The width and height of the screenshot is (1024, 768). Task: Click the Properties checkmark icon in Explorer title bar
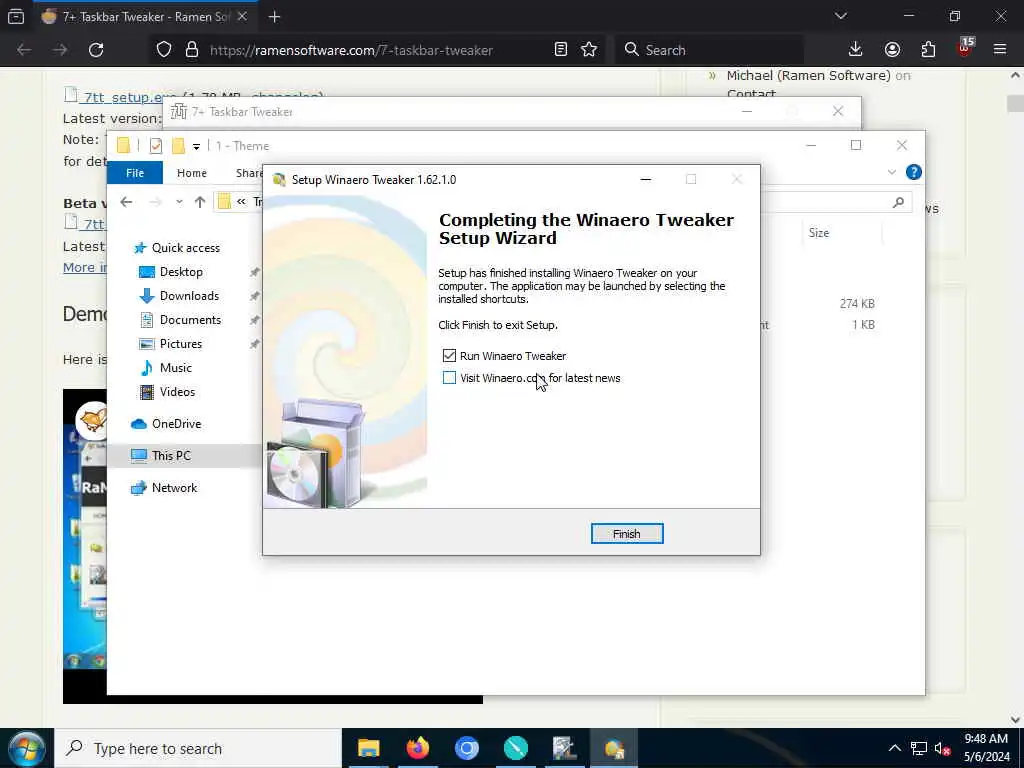[x=155, y=146]
